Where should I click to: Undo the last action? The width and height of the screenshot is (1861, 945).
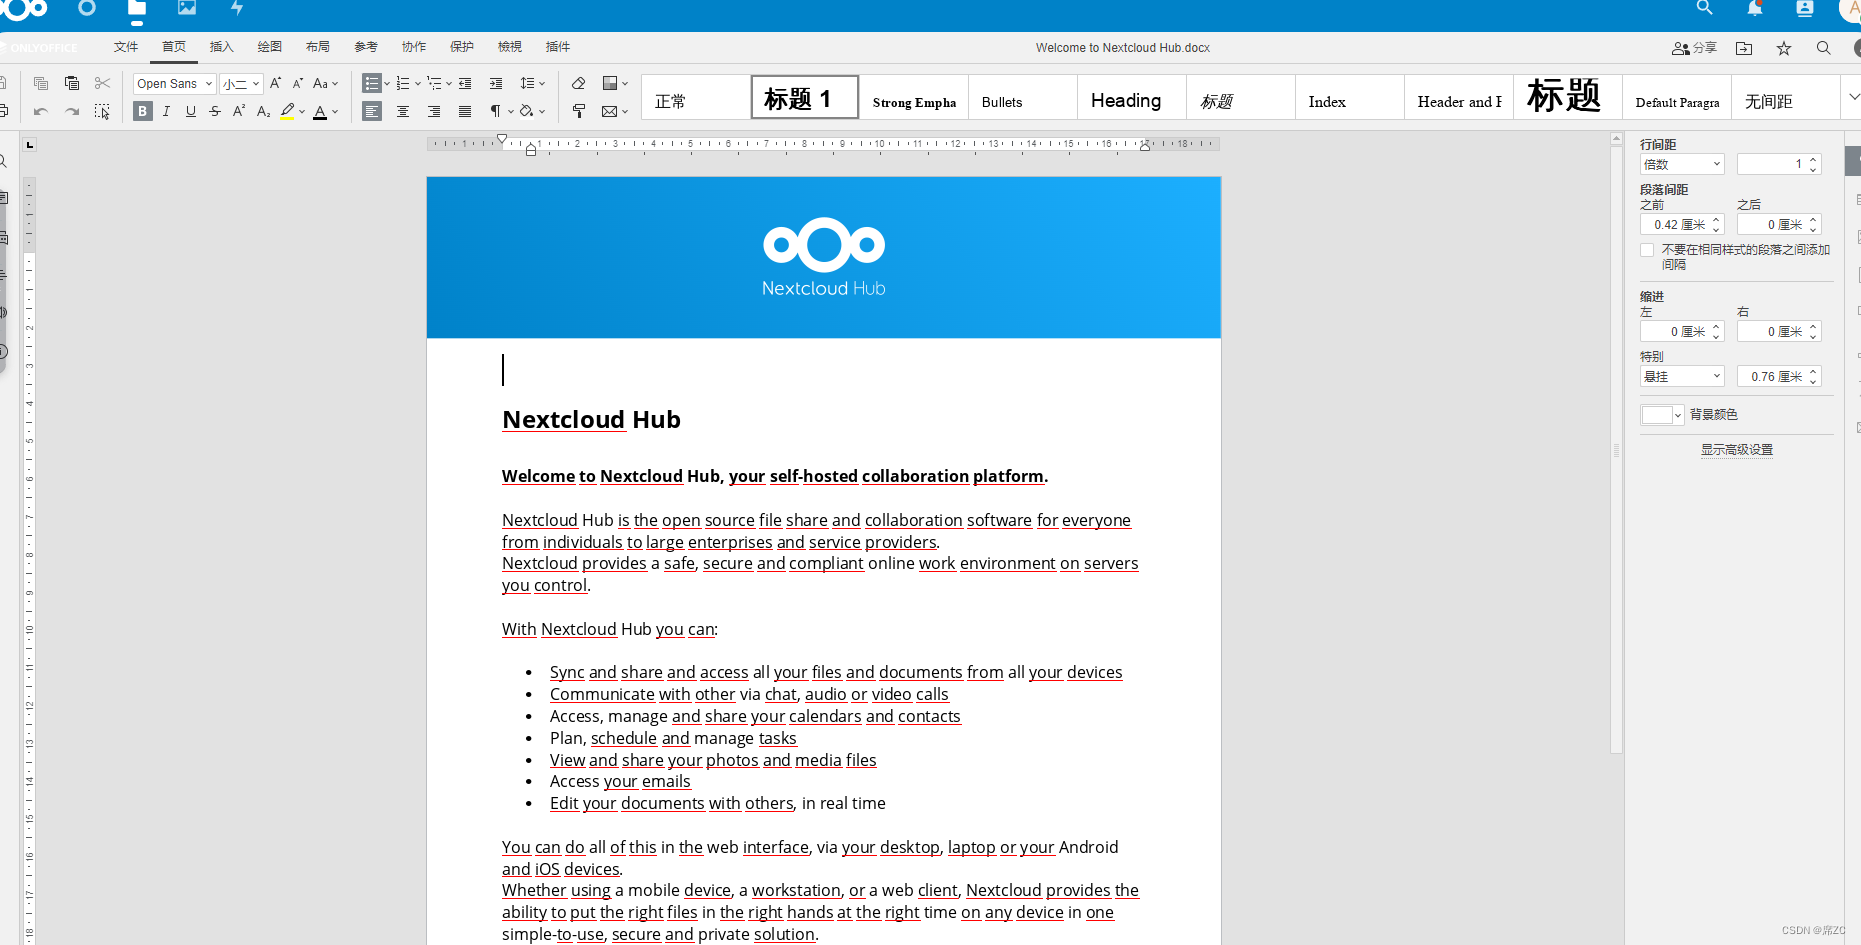point(41,112)
